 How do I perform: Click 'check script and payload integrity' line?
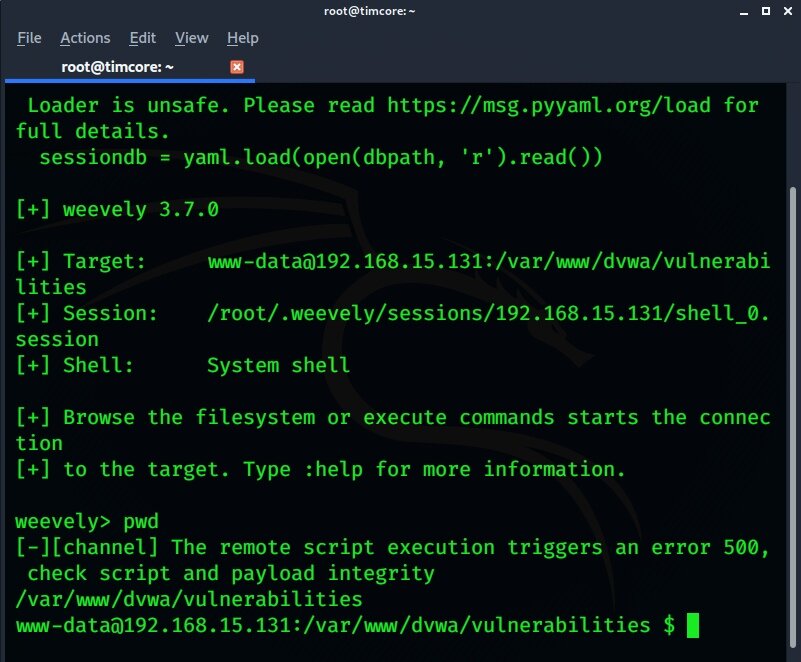coord(231,573)
